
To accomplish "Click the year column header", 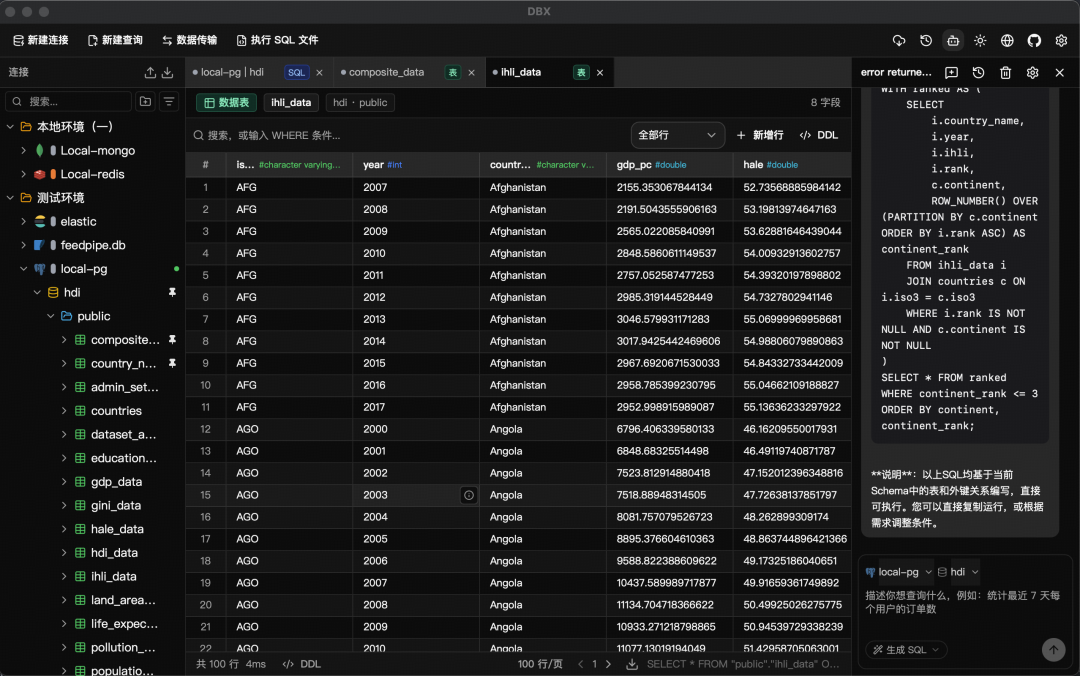I will (416, 165).
